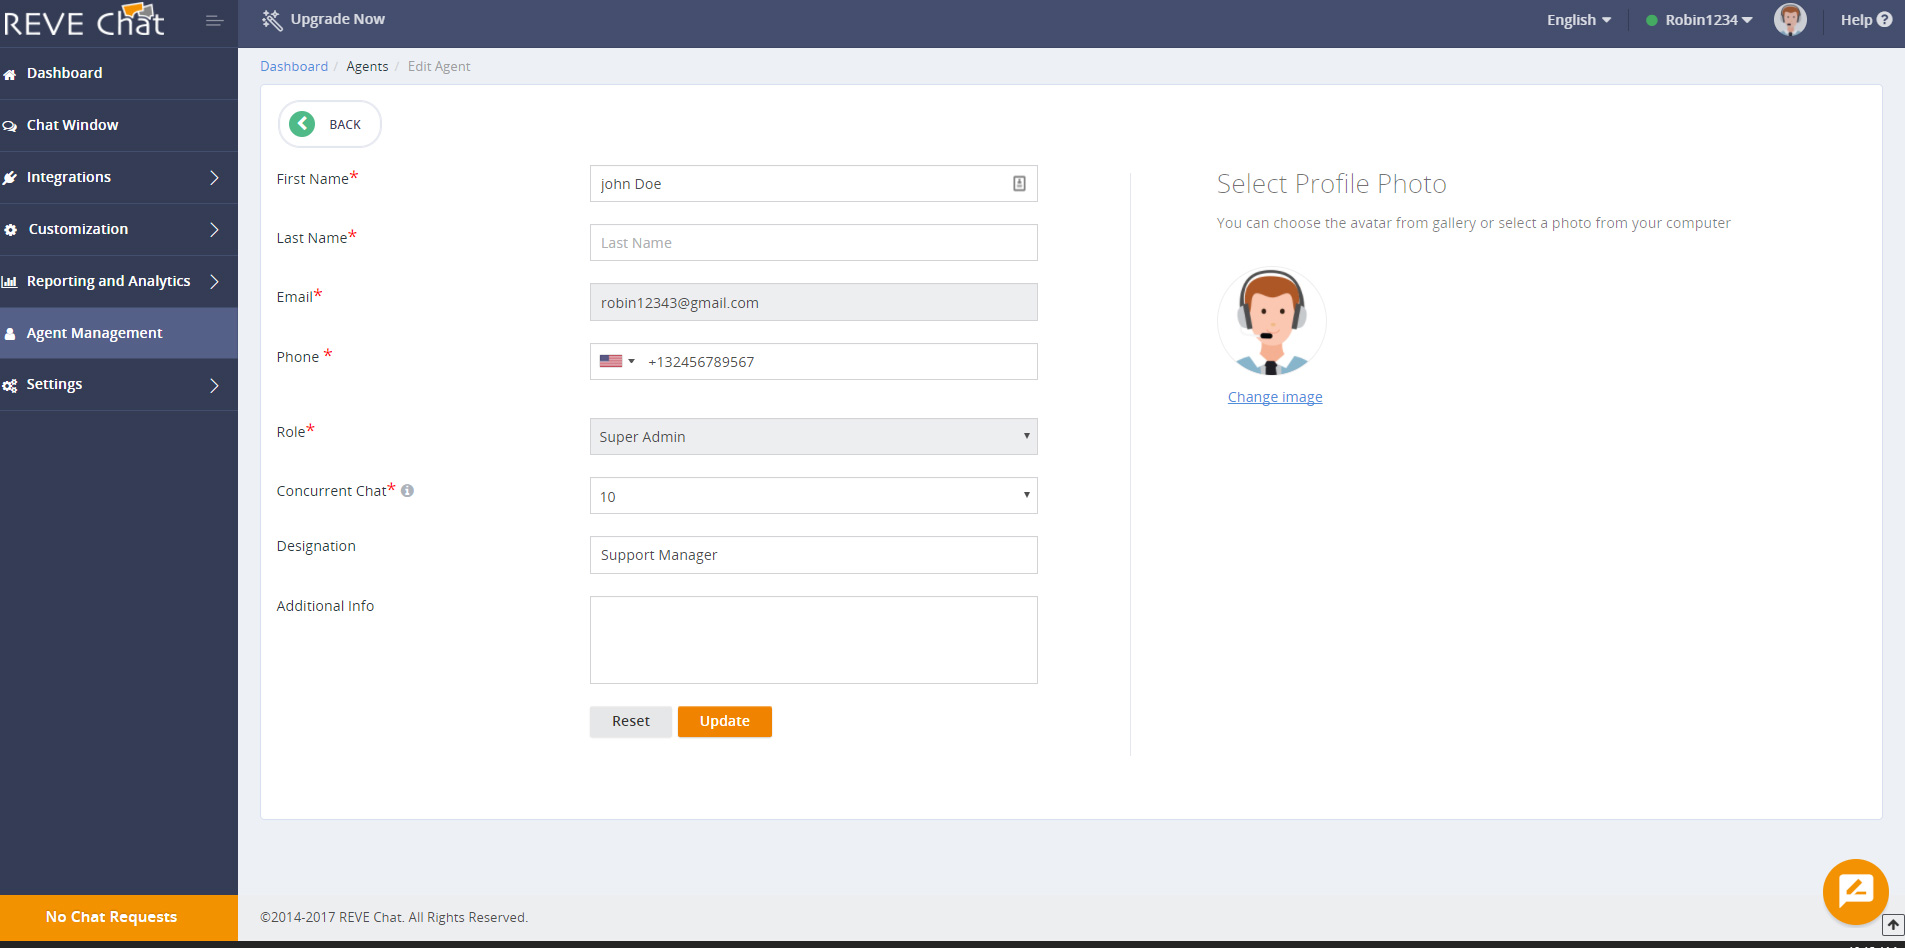Toggle the sidebar collapse hamburger icon
This screenshot has height=948, width=1905.
(x=214, y=20)
